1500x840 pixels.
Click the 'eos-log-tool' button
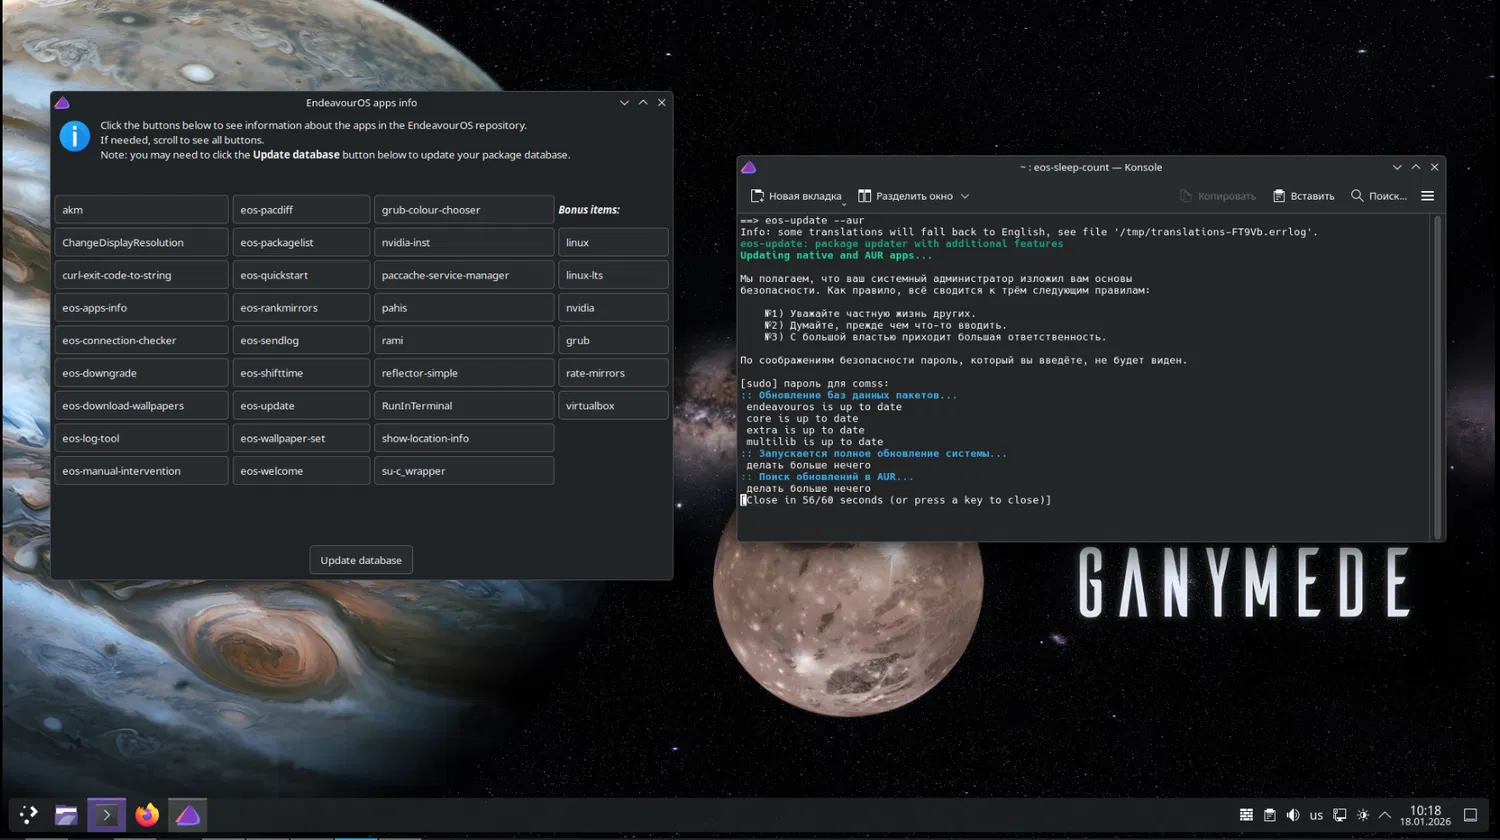point(142,438)
